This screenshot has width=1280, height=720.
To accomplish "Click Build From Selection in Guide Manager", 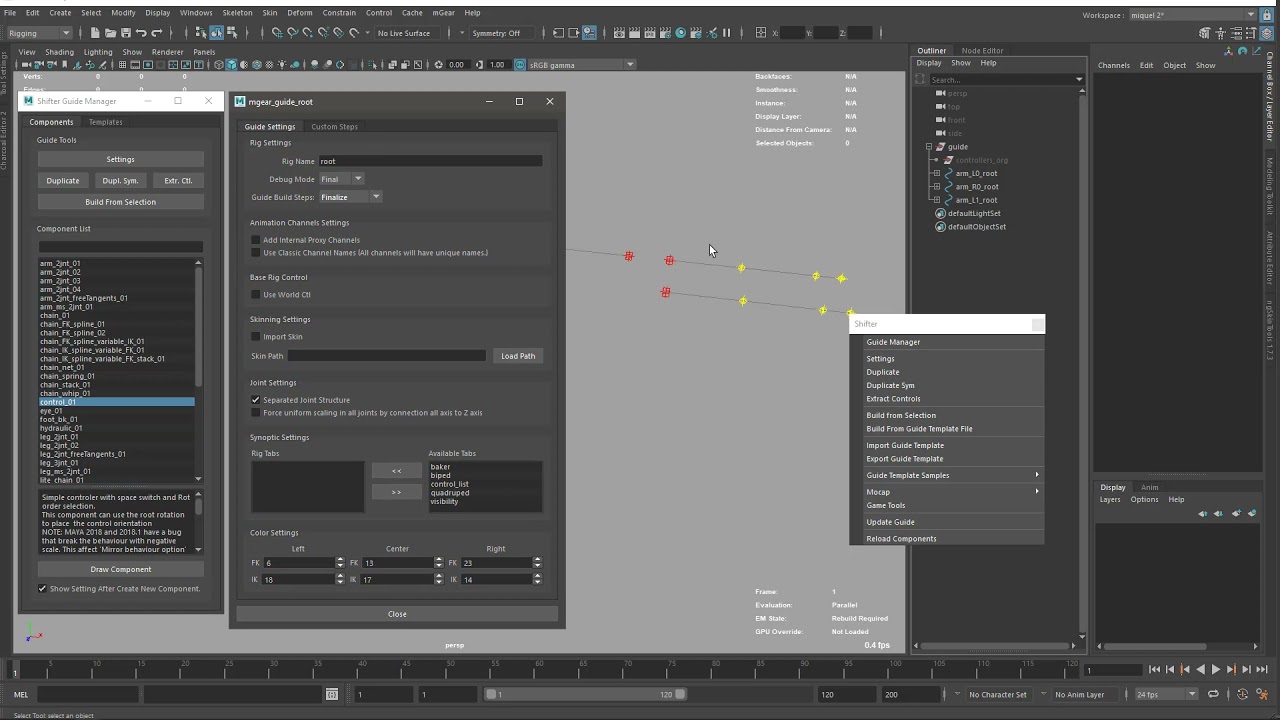I will click(120, 202).
